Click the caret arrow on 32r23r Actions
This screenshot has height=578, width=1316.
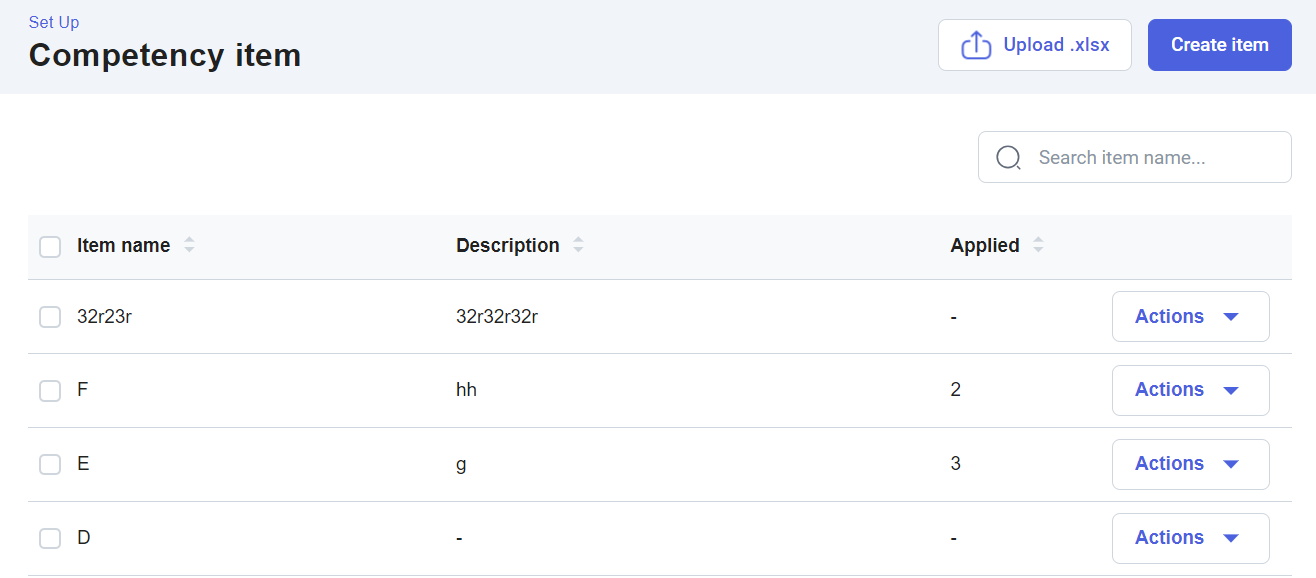[1231, 317]
